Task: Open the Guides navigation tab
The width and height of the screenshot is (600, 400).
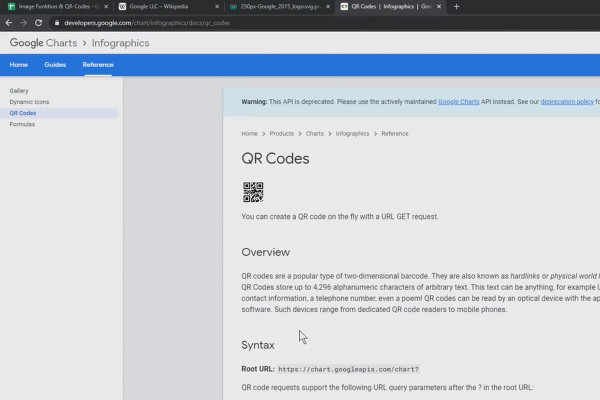Action: pos(55,65)
